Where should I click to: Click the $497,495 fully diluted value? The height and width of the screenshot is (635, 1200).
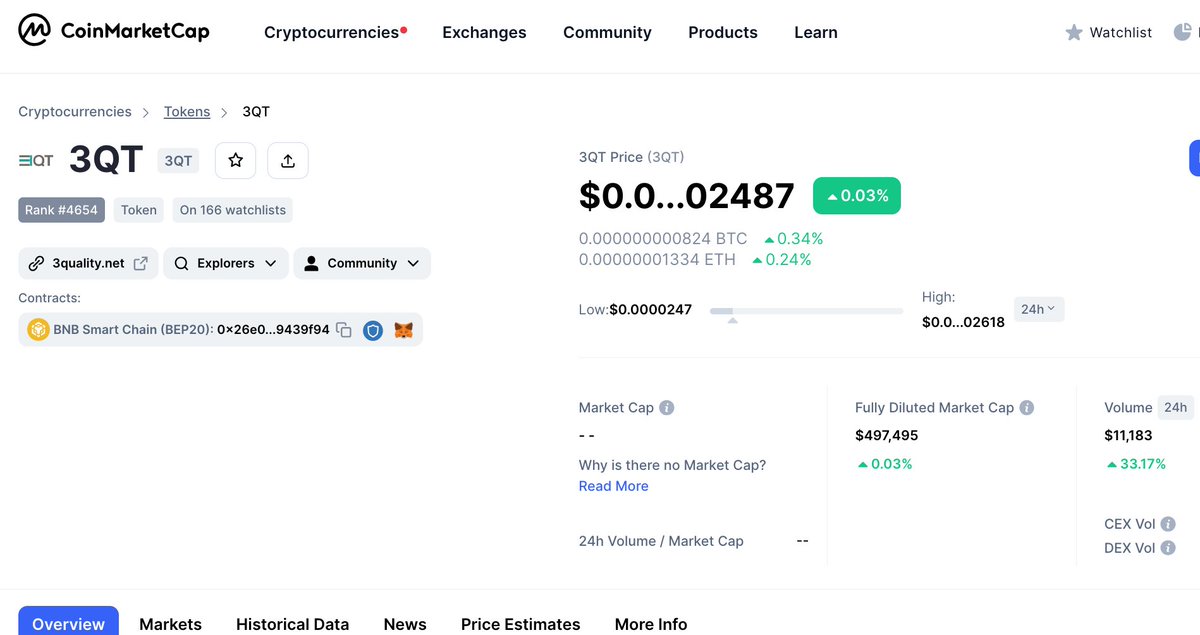(887, 435)
